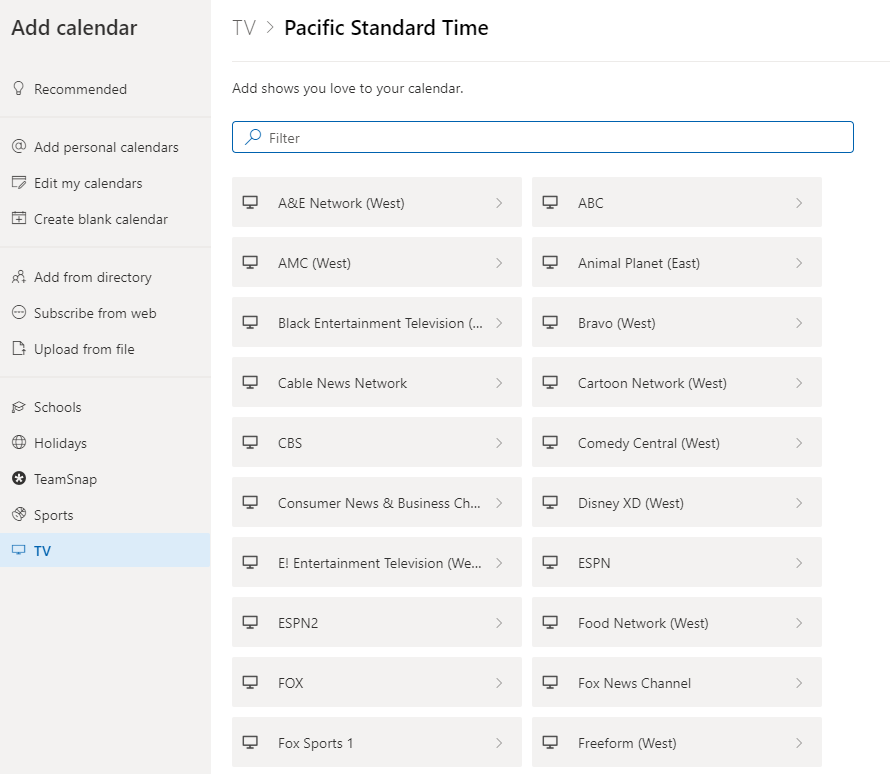Click the globe icon next to Holidays
Viewport: 890px width, 774px height.
tap(18, 443)
